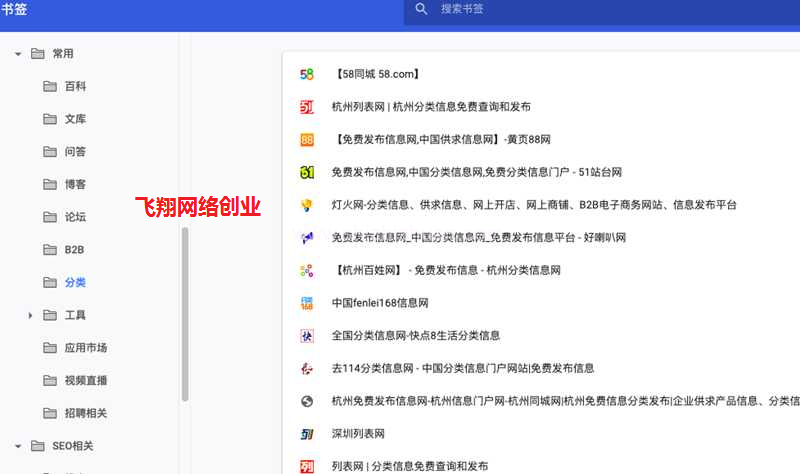The width and height of the screenshot is (800, 474).
Task: Open 中国fenlei168信息网 bookmark
Action: [x=380, y=303]
